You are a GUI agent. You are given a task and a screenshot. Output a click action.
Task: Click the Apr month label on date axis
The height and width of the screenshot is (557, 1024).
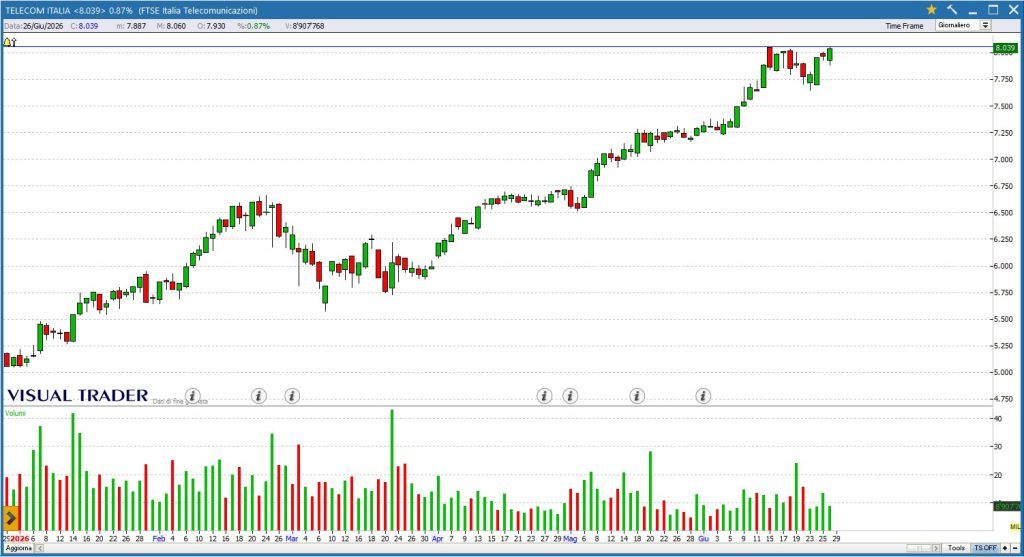[x=438, y=539]
